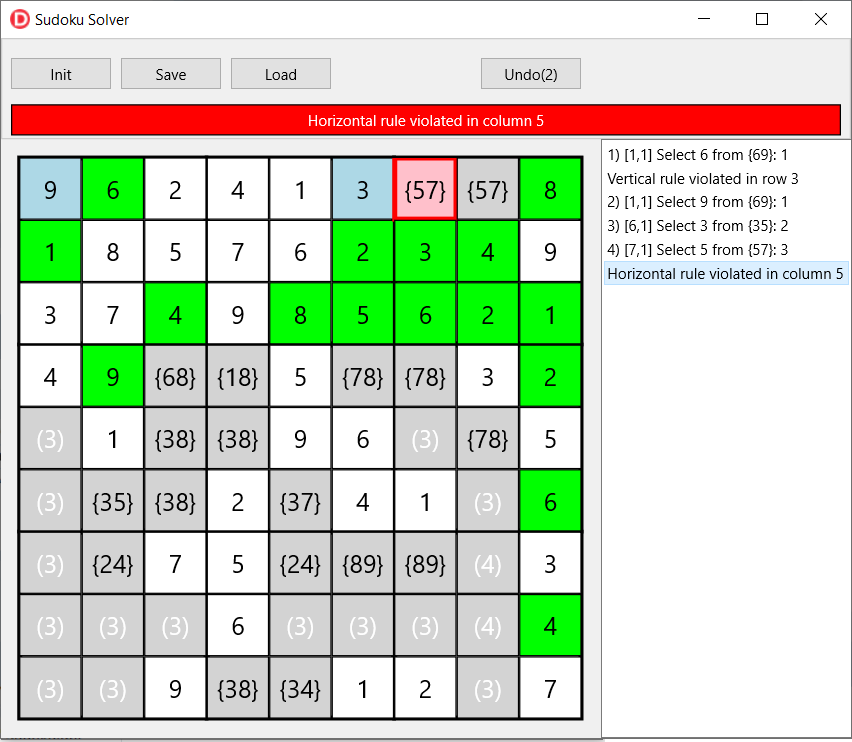
Task: Click the {24} cell beside the 7 in seventh row
Action: pyautogui.click(x=112, y=564)
